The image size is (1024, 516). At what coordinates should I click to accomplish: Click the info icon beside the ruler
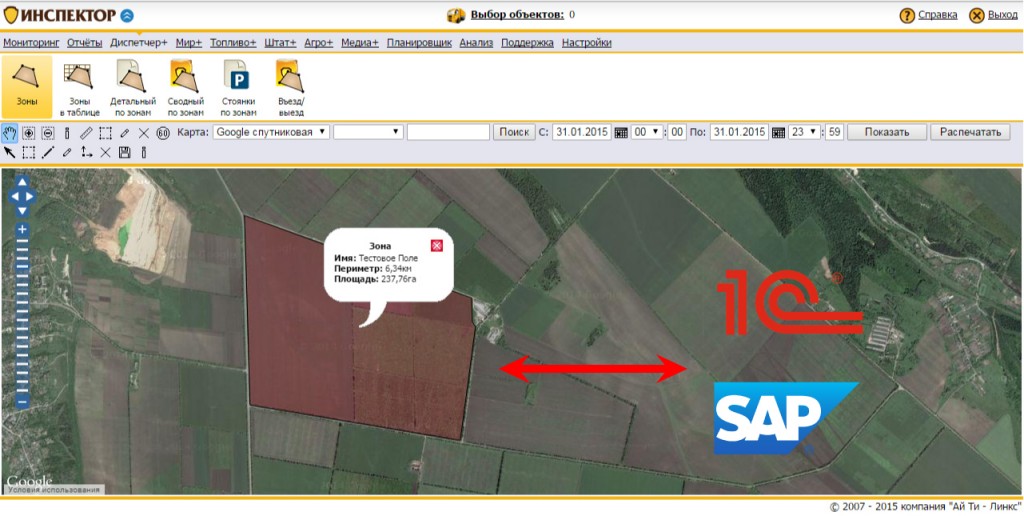pos(67,133)
